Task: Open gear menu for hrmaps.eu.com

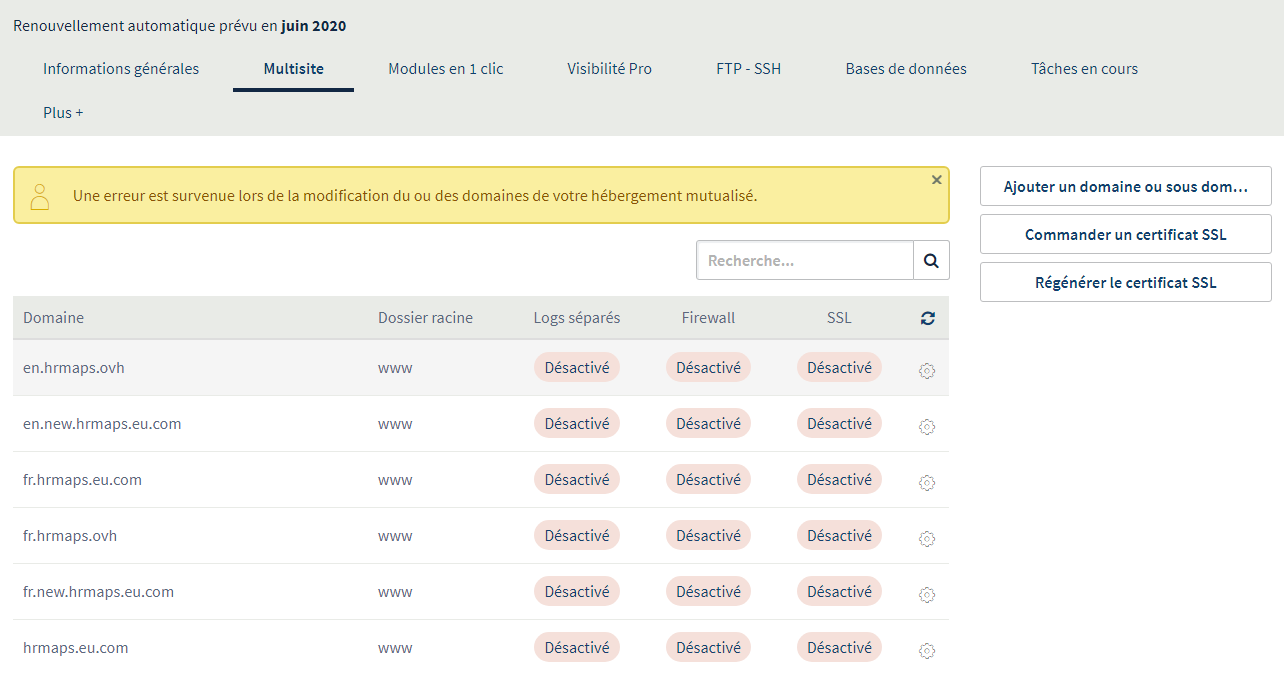Action: pos(926,650)
